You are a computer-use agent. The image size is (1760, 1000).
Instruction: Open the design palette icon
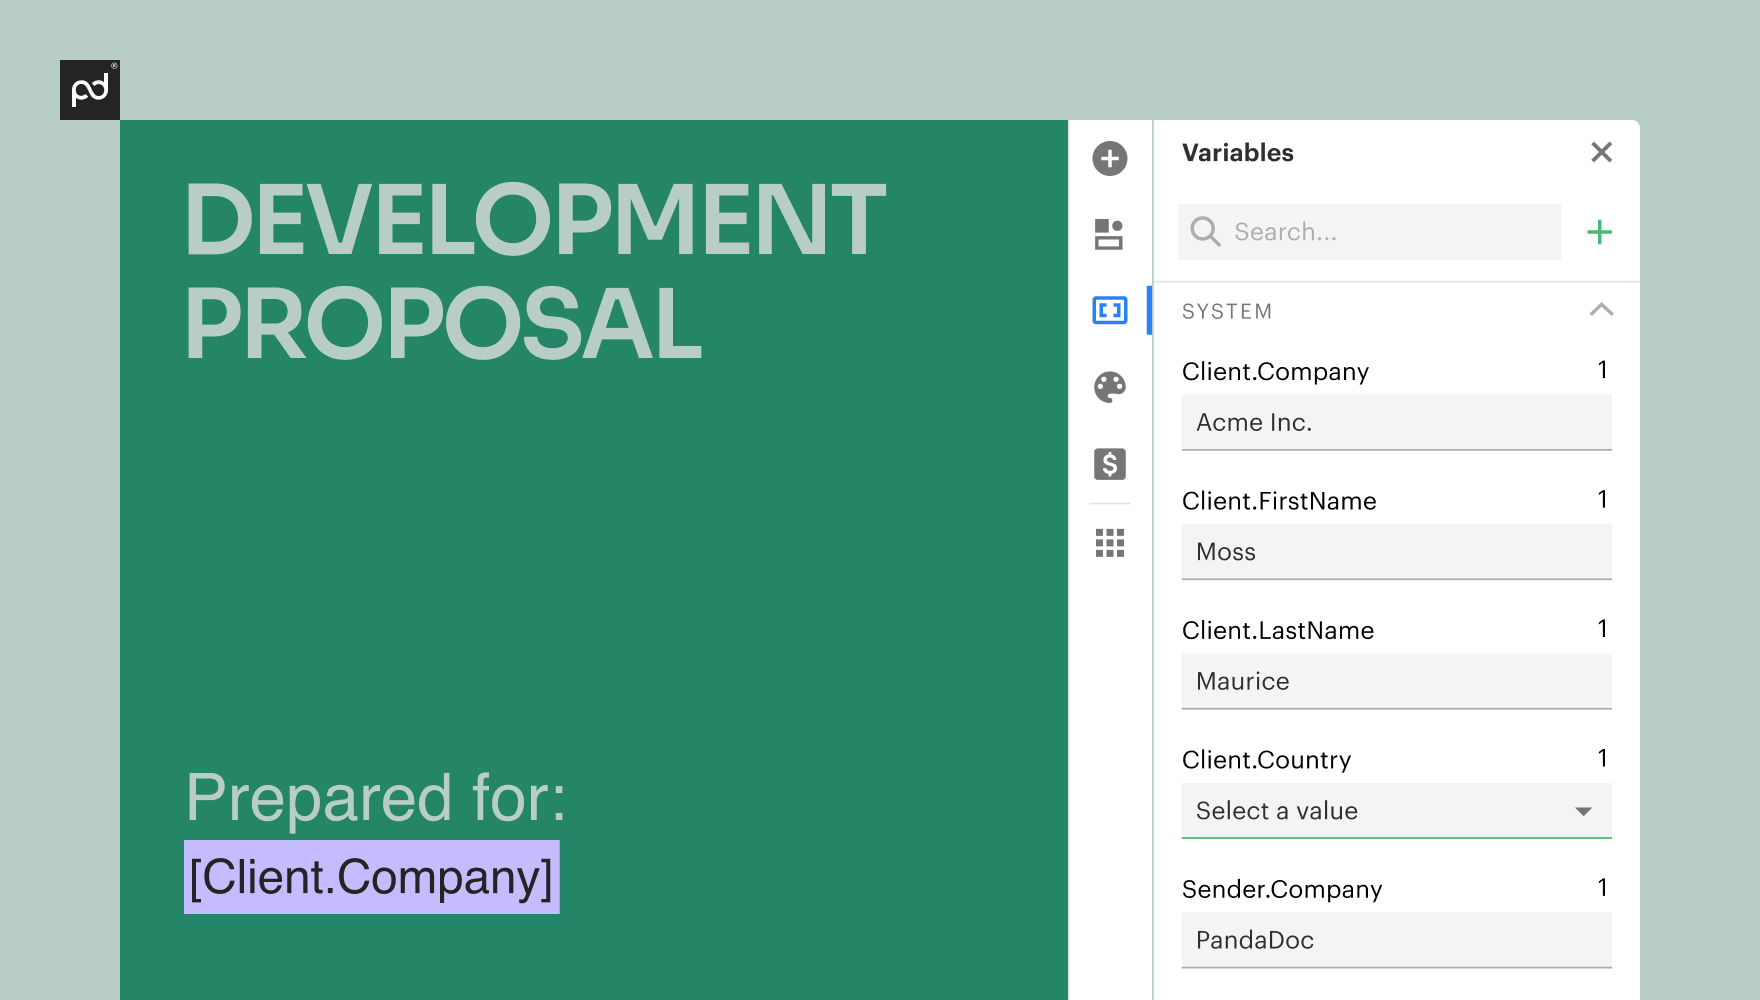(1109, 387)
